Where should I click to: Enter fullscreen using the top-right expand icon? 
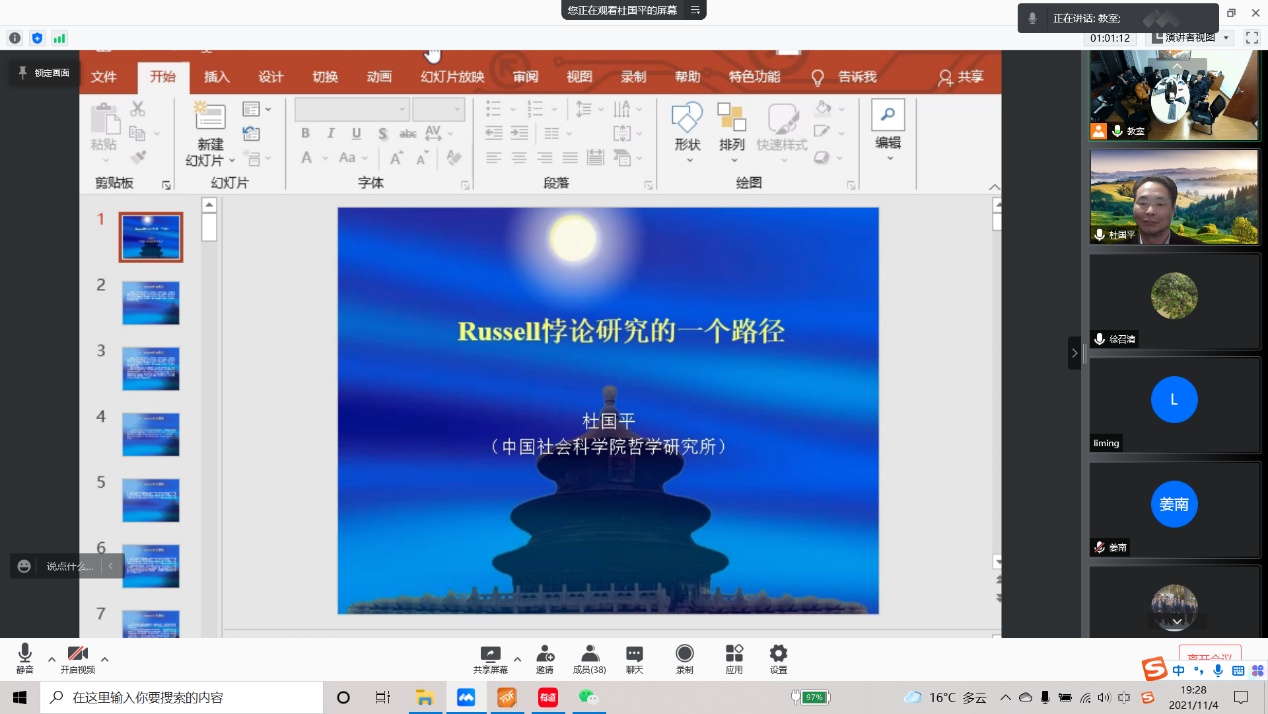tap(1251, 38)
